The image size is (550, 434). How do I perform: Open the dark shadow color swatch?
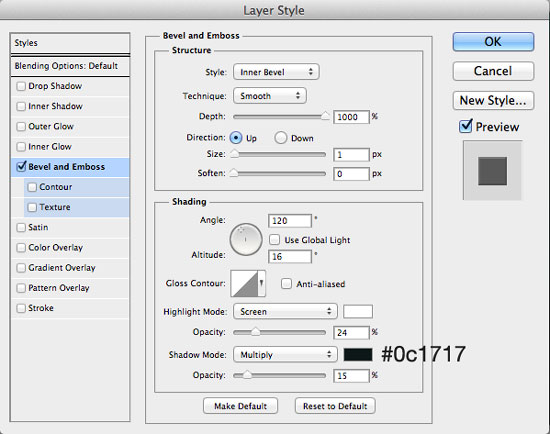[x=358, y=355]
